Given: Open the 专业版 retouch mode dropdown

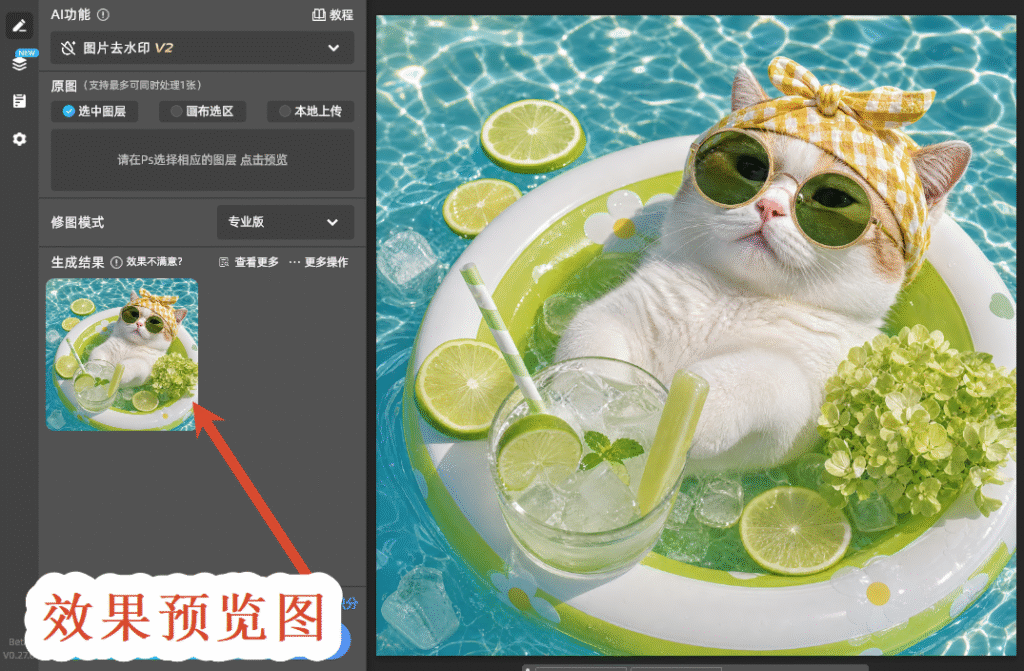Looking at the screenshot, I should [x=285, y=222].
